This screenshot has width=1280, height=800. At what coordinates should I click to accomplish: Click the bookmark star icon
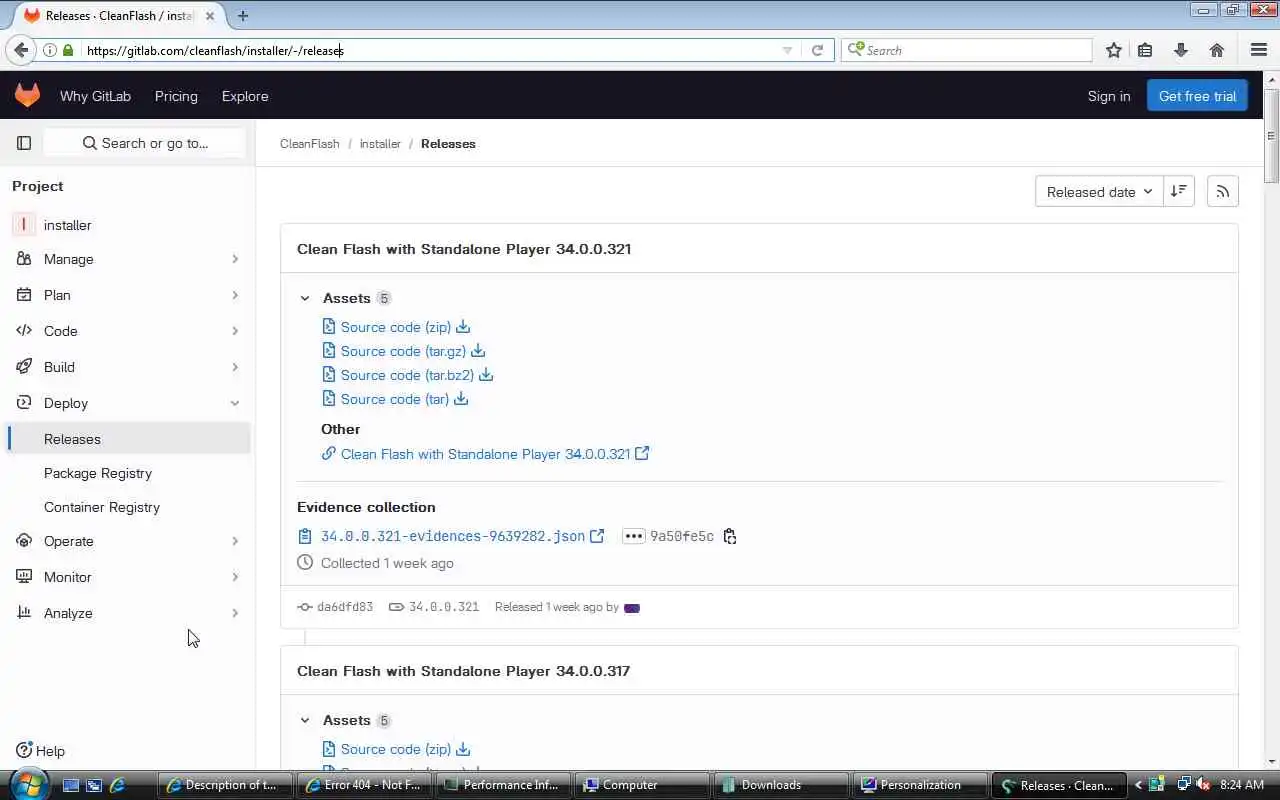pos(1113,50)
